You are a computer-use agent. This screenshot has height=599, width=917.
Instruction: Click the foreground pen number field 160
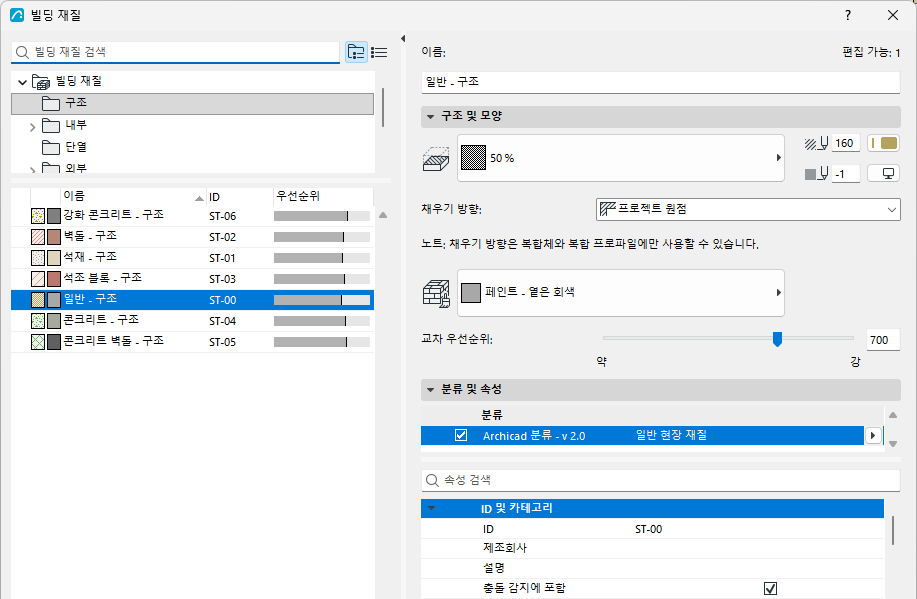[846, 143]
